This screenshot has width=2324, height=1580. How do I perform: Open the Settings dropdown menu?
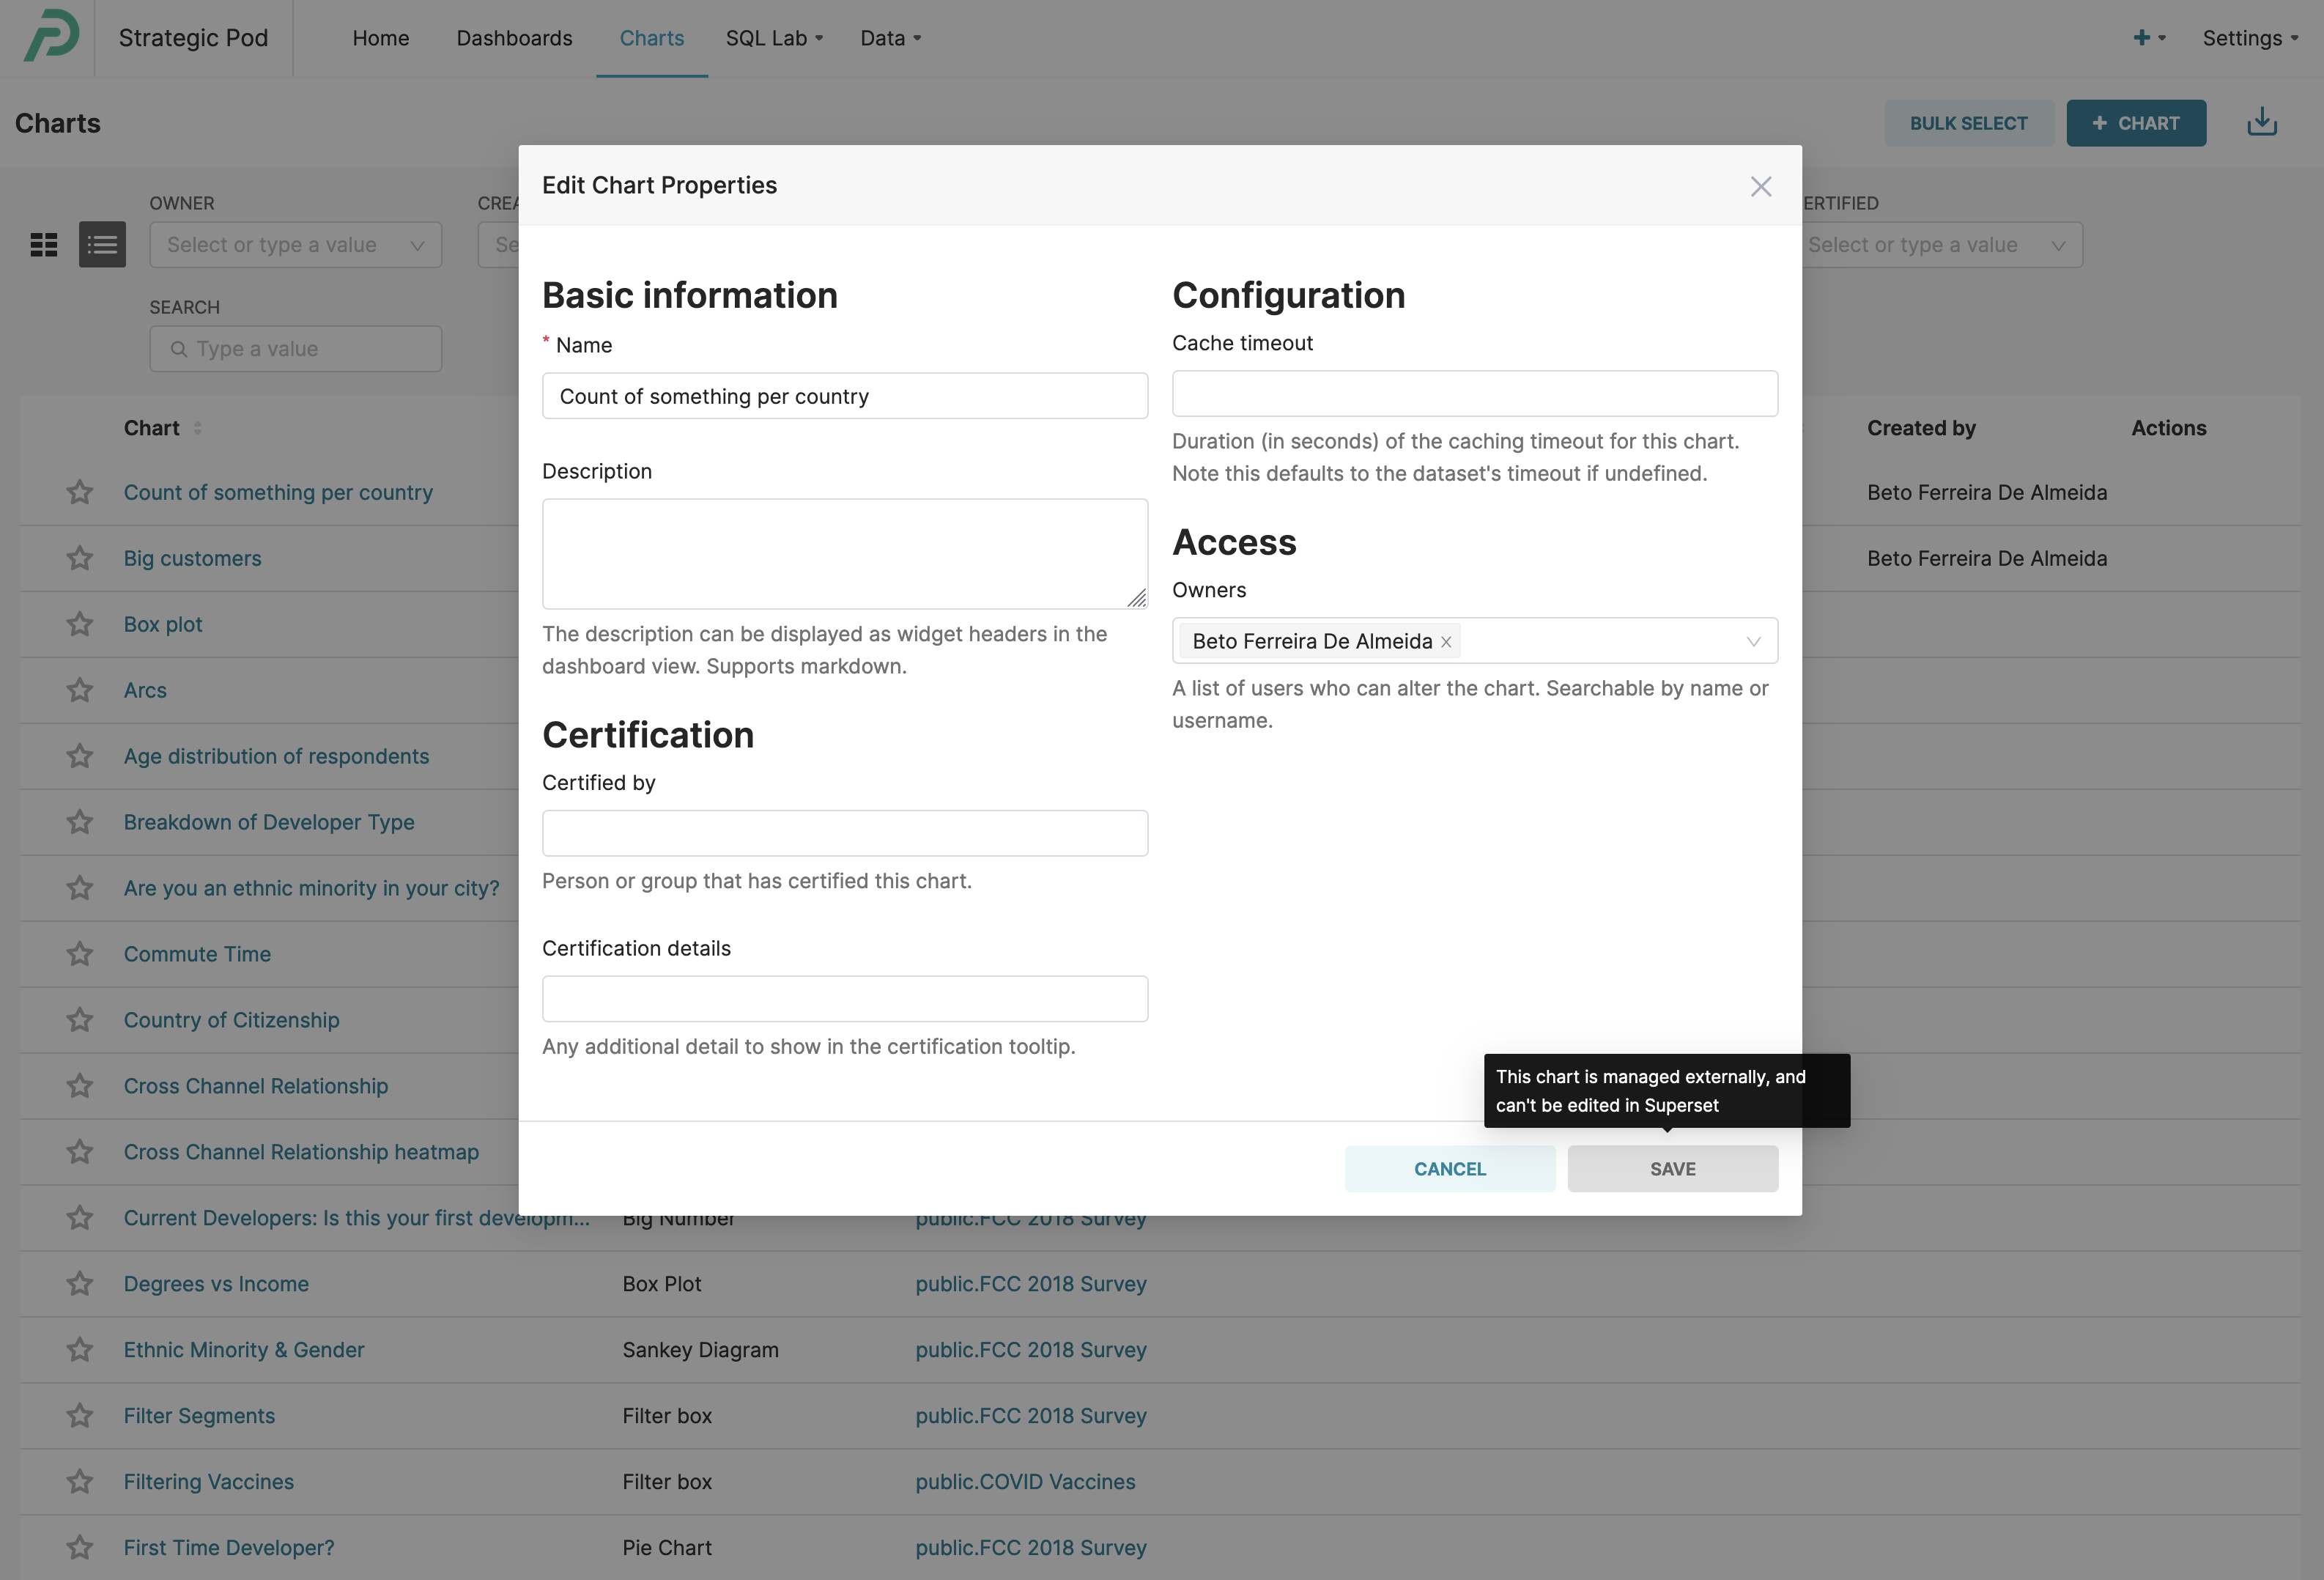pos(2249,38)
